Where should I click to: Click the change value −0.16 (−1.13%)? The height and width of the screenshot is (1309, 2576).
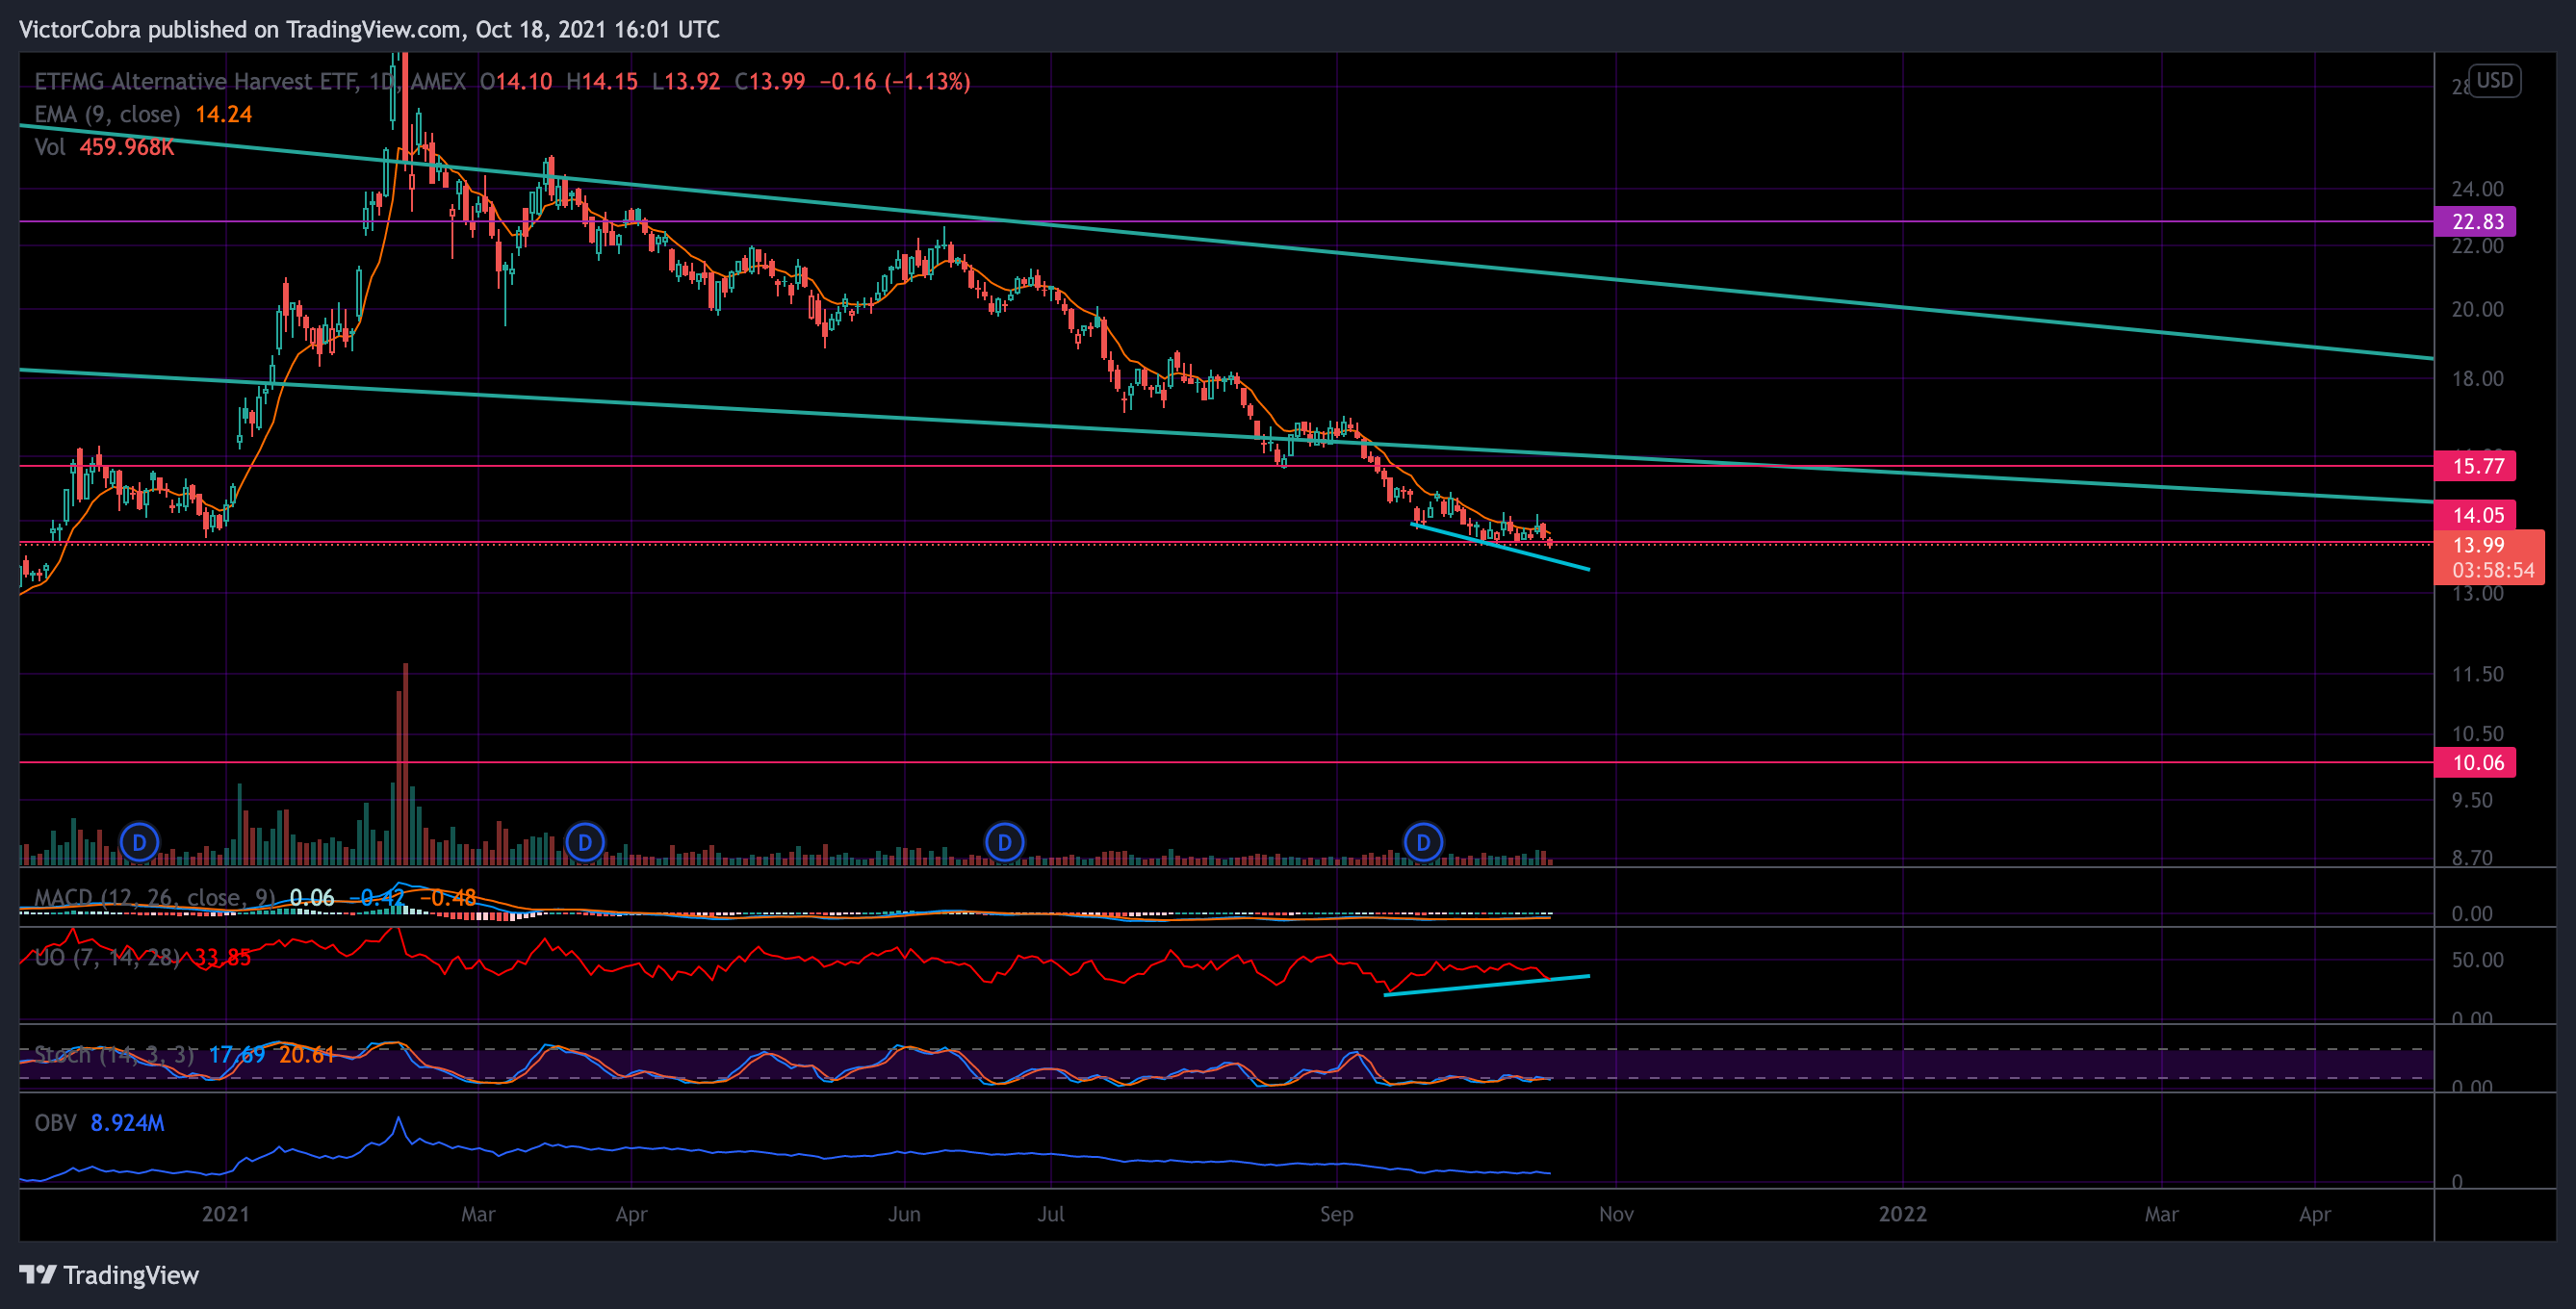click(x=895, y=82)
